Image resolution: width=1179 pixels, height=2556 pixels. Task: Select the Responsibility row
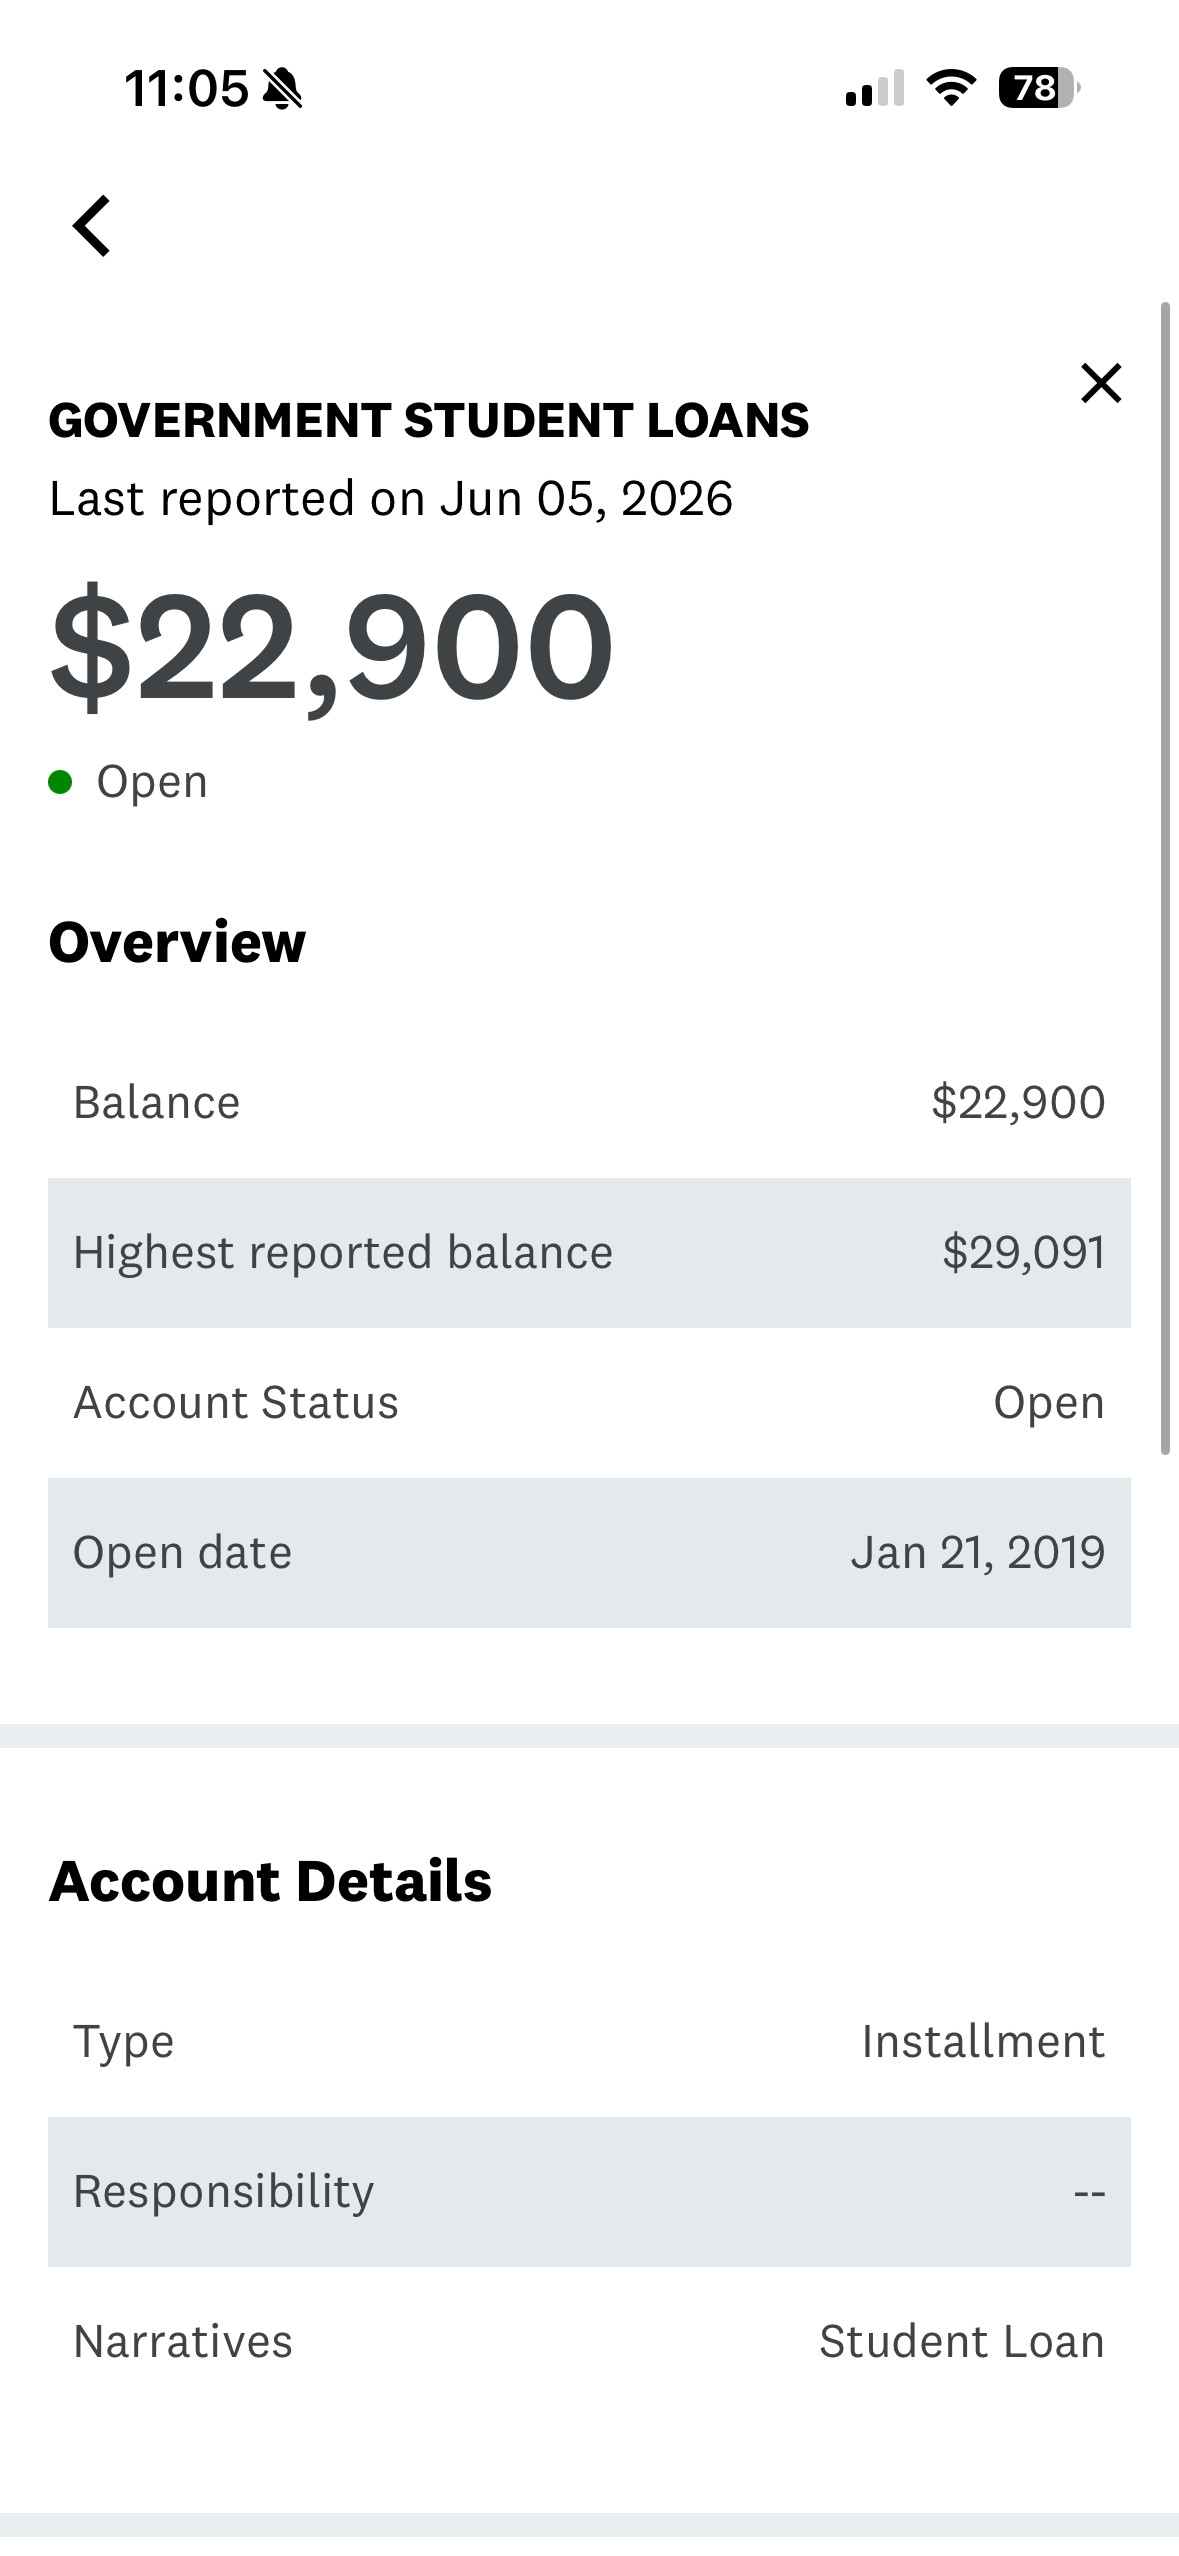(589, 2191)
